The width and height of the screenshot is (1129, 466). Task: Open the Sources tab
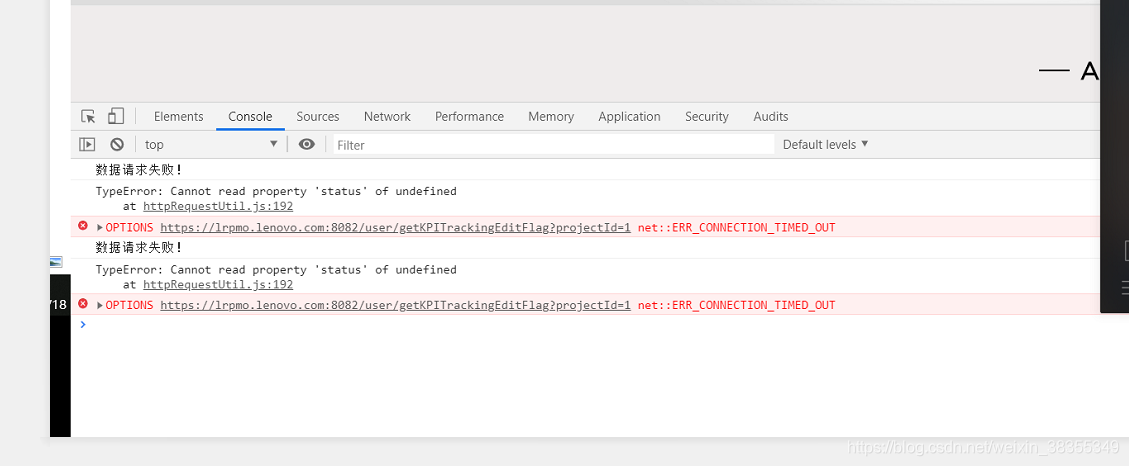click(x=318, y=117)
